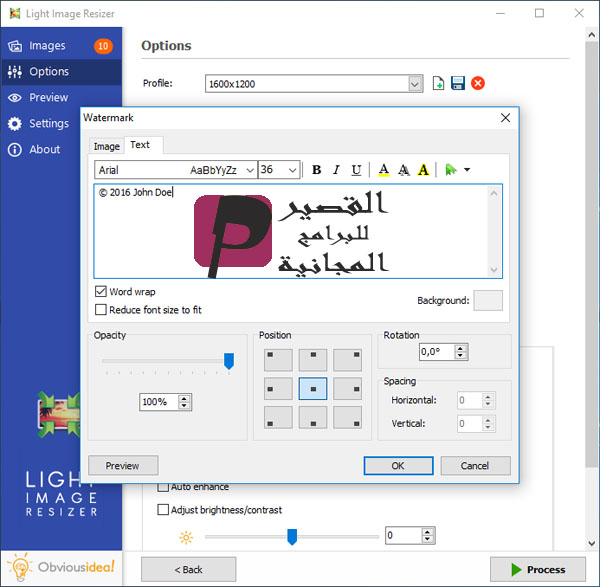Set watermark position to center

coord(313,389)
